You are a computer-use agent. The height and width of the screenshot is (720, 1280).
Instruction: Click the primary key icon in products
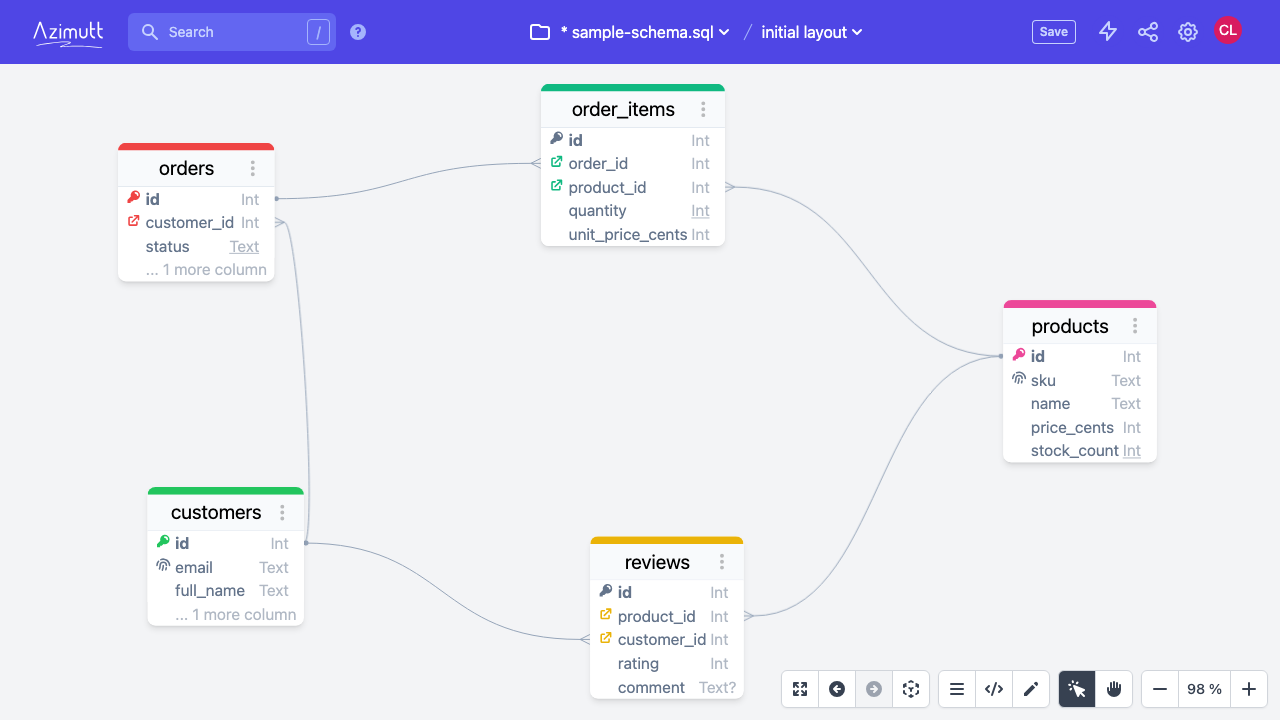[x=1019, y=355]
